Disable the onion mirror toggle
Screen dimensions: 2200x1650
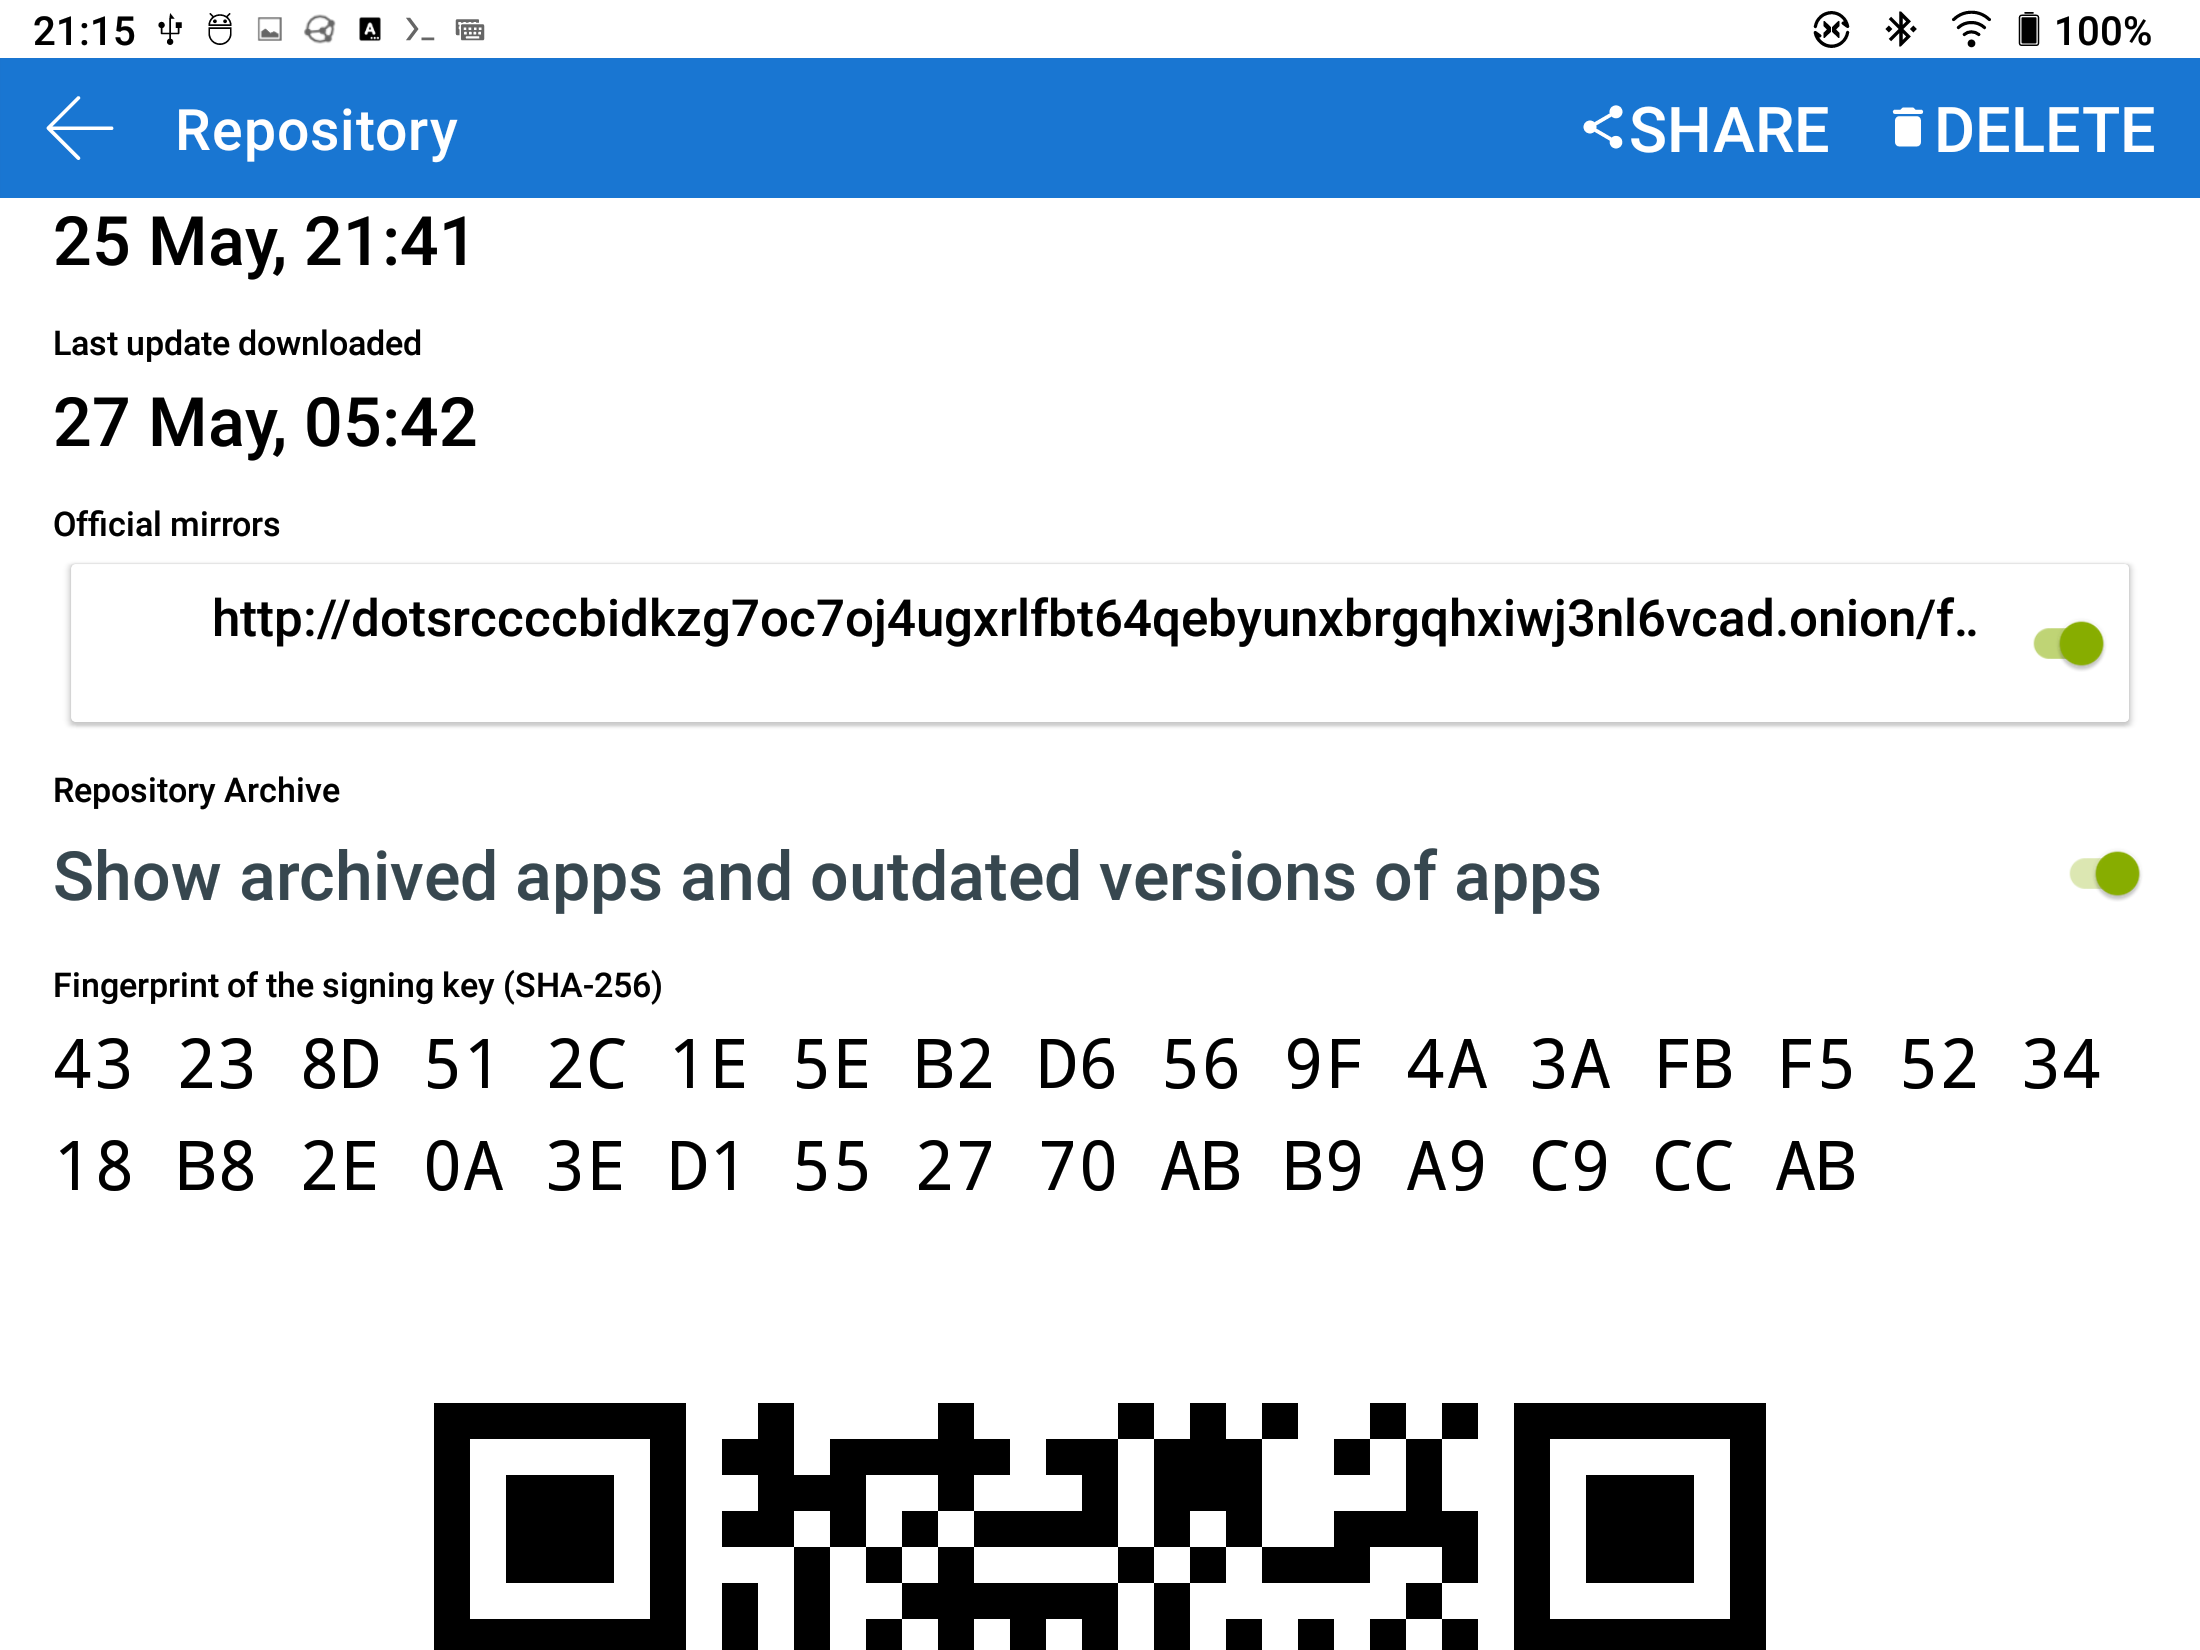pyautogui.click(x=2069, y=643)
